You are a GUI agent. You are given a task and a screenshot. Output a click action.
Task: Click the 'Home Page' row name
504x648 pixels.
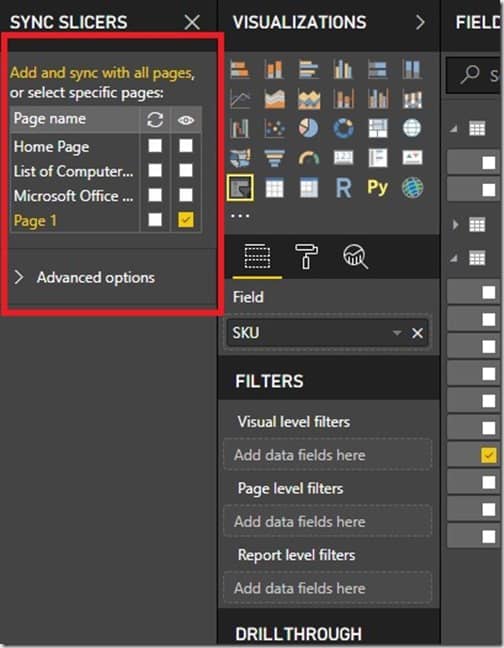[x=51, y=147]
